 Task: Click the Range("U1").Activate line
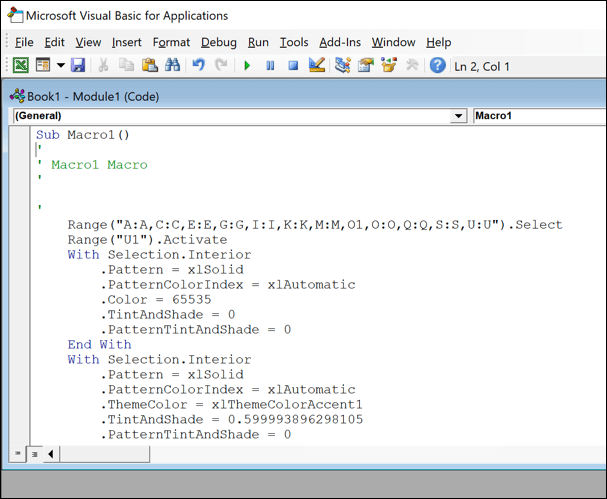tap(147, 240)
